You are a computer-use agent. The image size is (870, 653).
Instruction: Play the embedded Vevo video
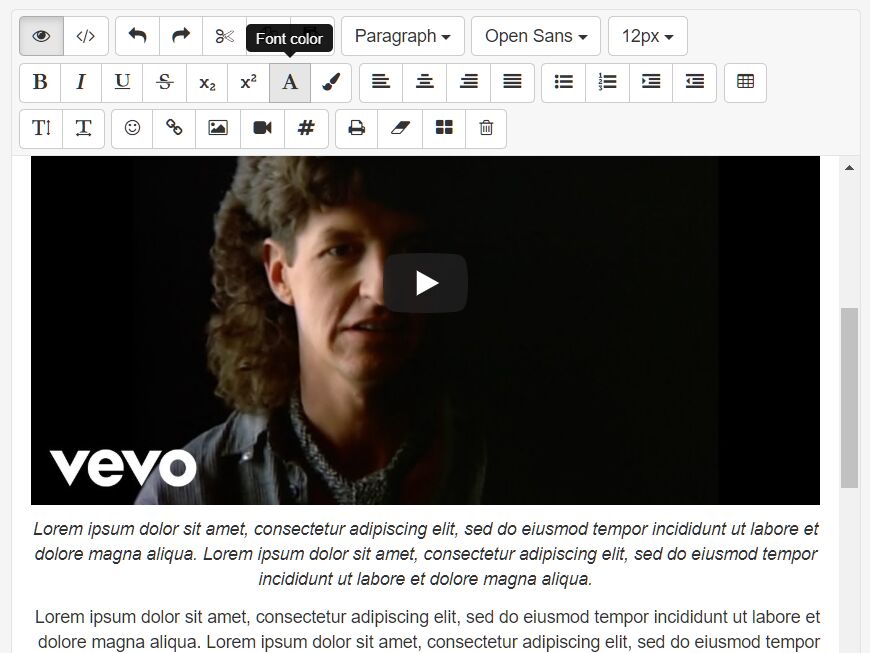point(426,283)
